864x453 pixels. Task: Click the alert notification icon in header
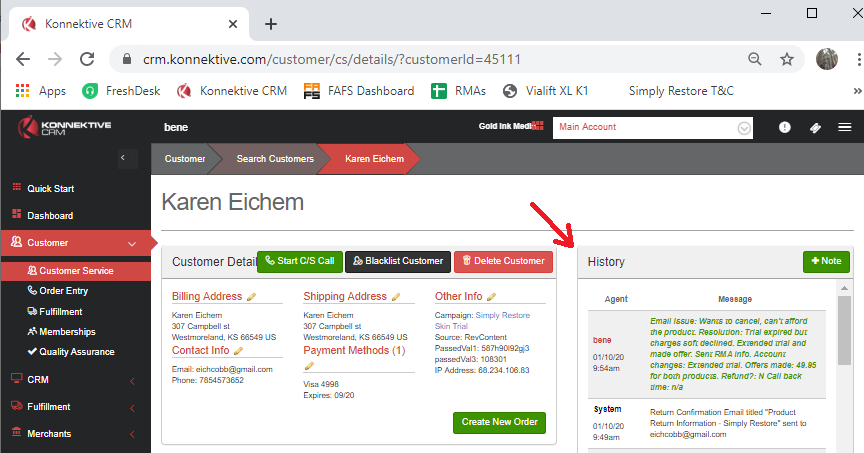point(785,127)
